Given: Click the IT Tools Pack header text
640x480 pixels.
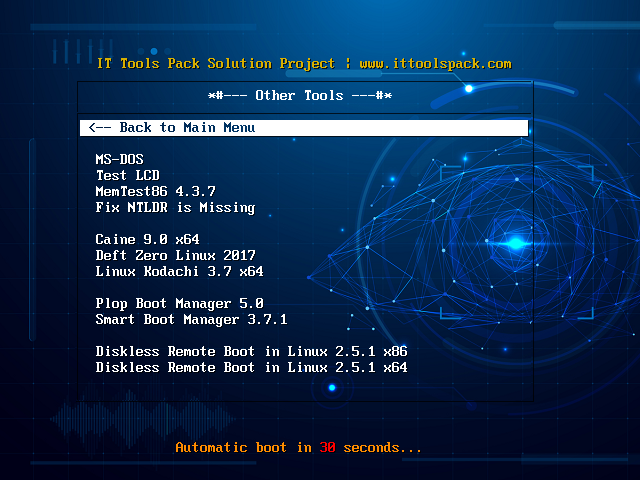Looking at the screenshot, I should point(304,64).
